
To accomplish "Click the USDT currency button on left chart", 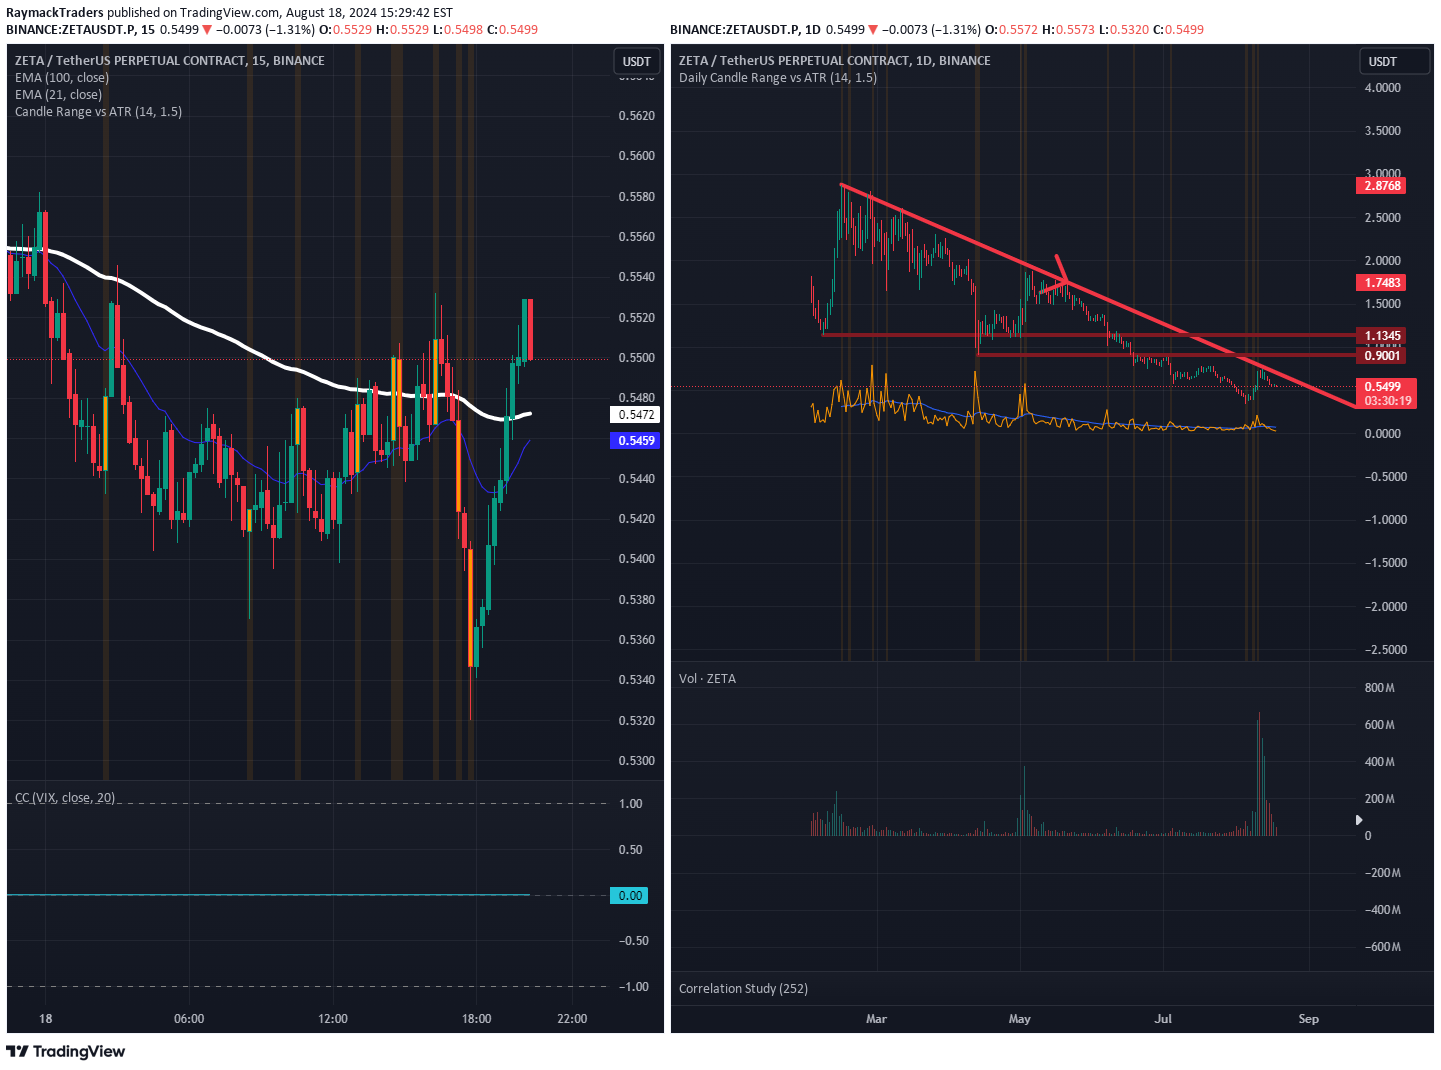I will coord(637,61).
